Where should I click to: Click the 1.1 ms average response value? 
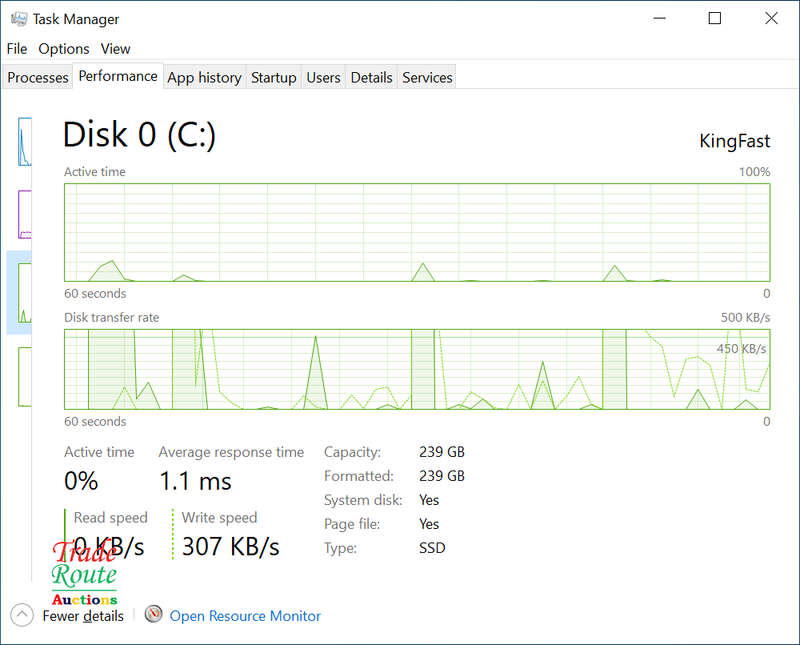[195, 481]
